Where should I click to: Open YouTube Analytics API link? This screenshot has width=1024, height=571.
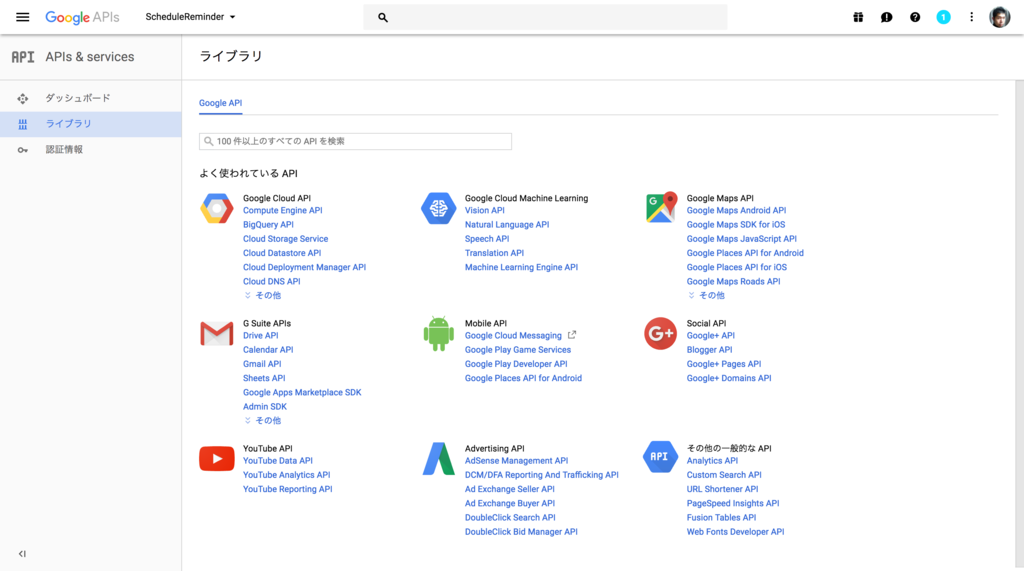coord(287,475)
